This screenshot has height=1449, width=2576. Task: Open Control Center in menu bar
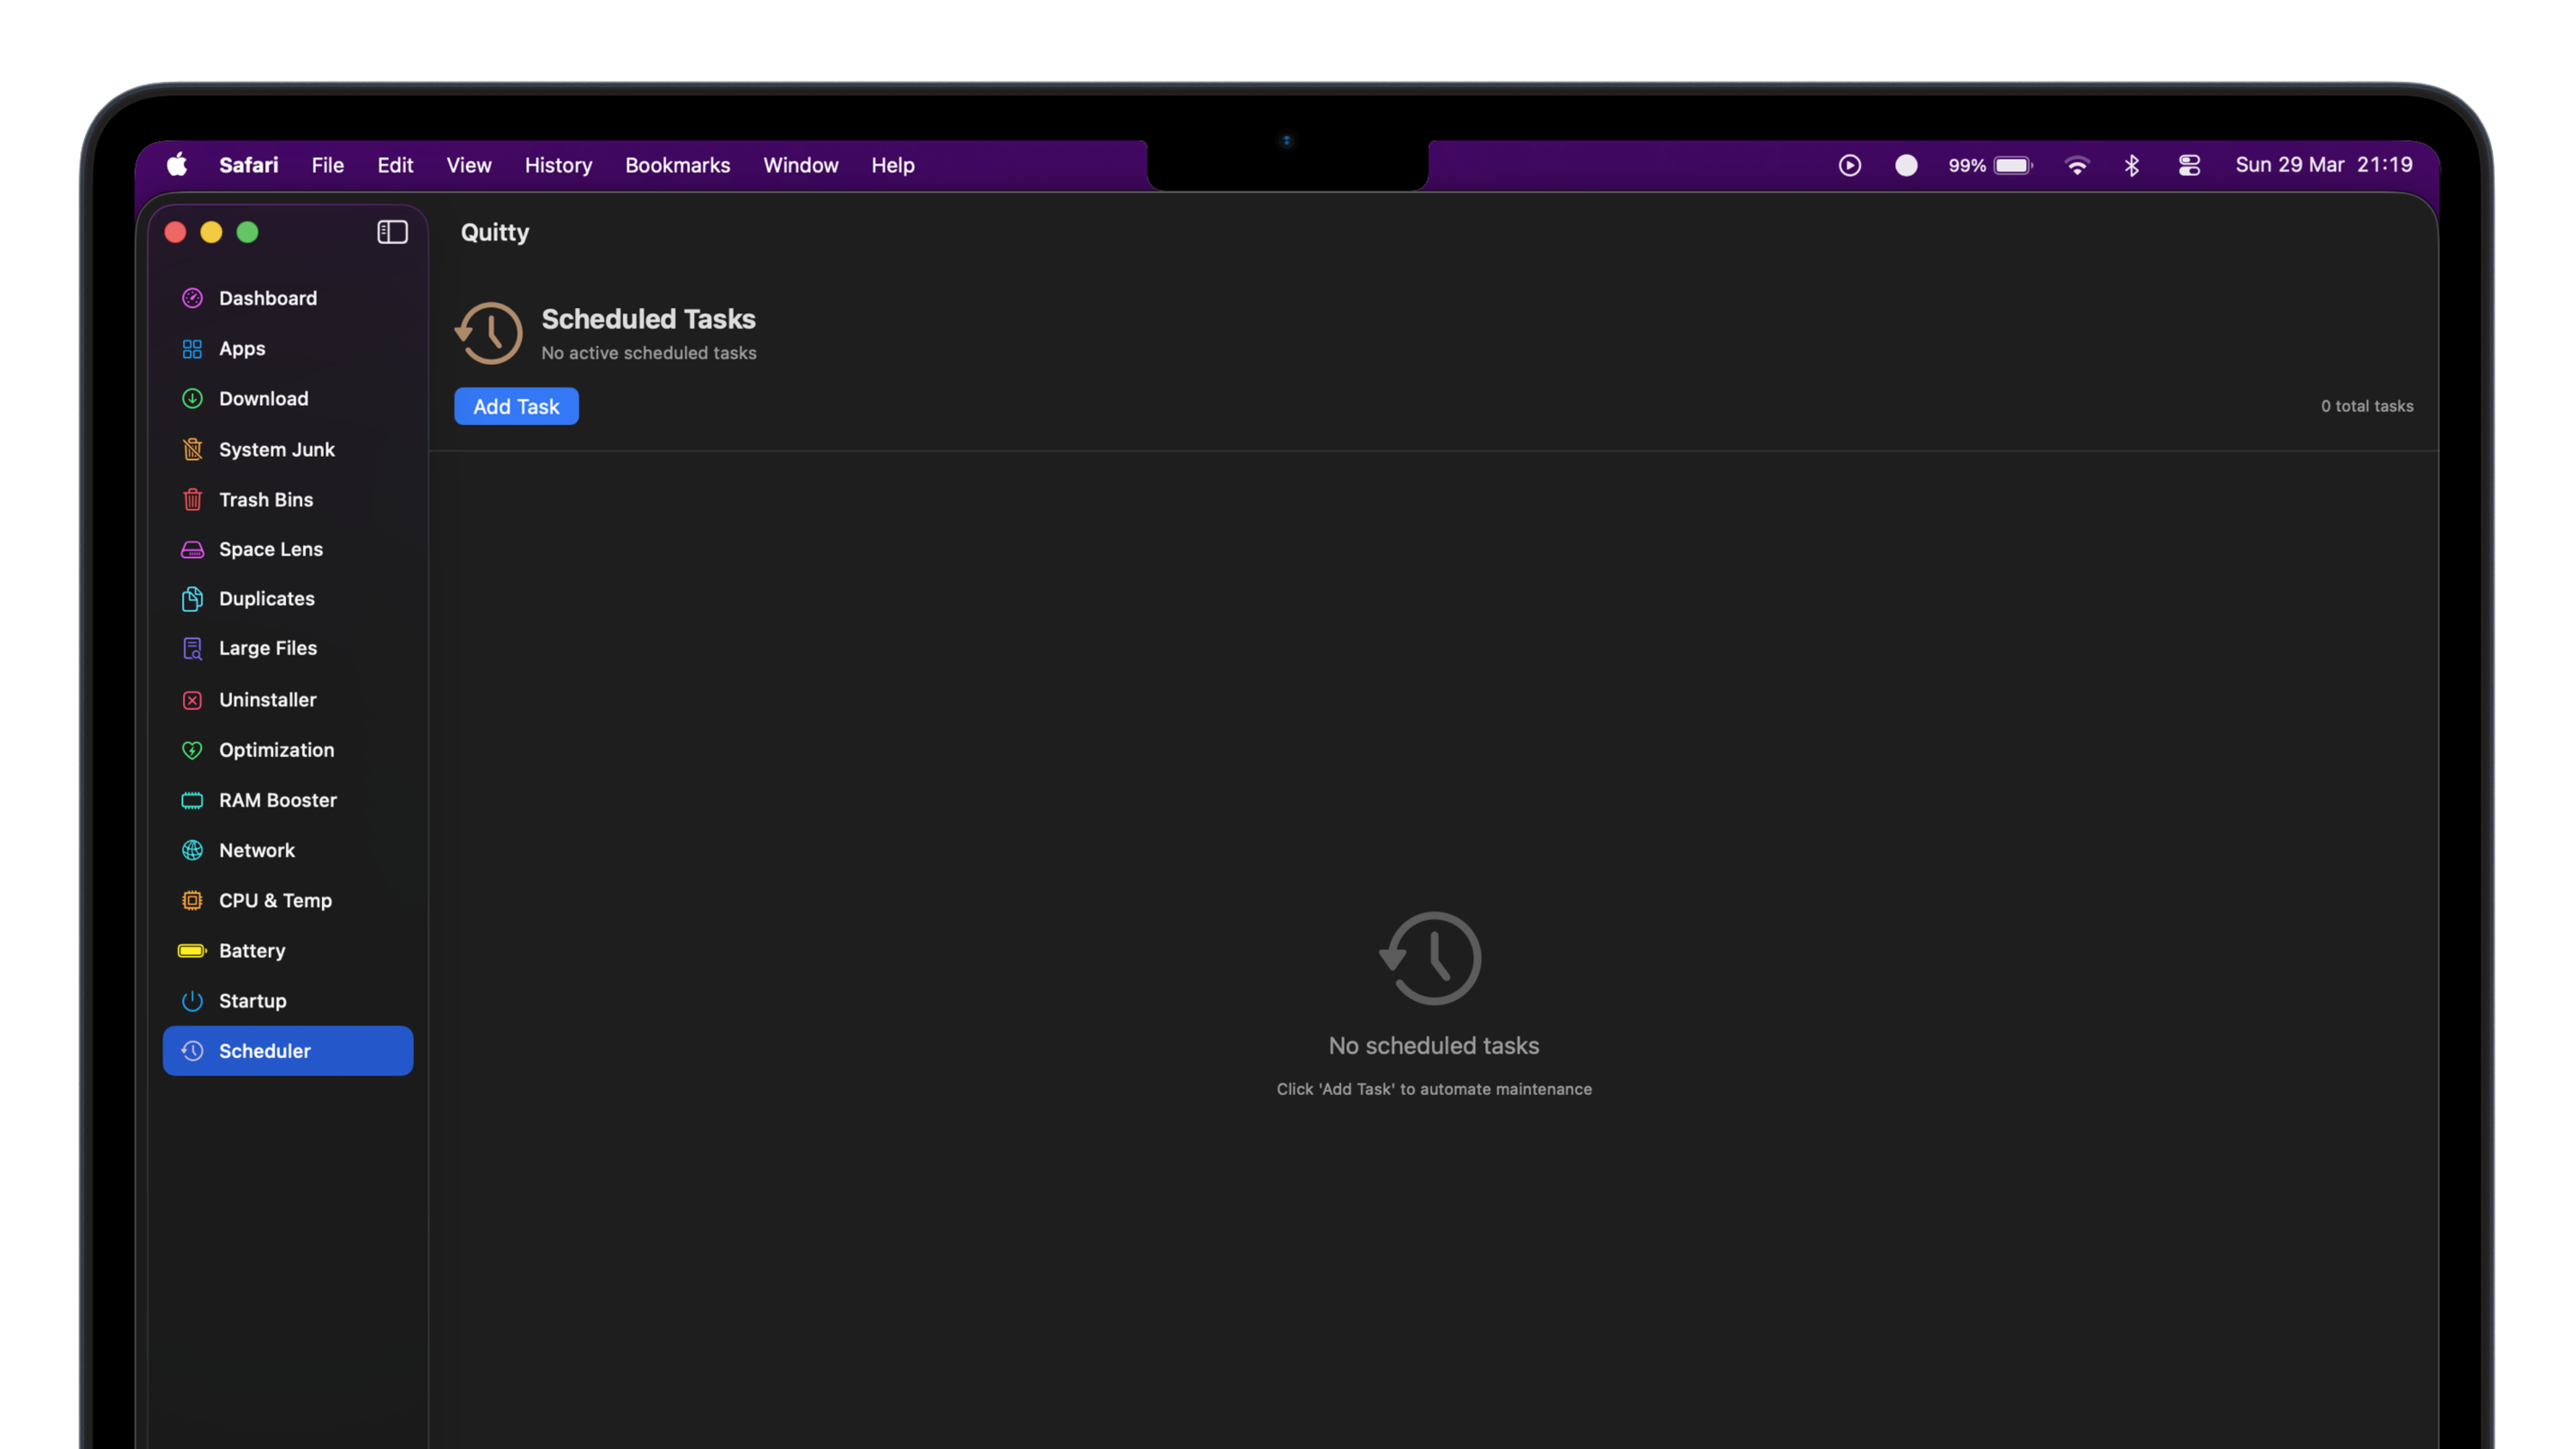click(x=2189, y=165)
